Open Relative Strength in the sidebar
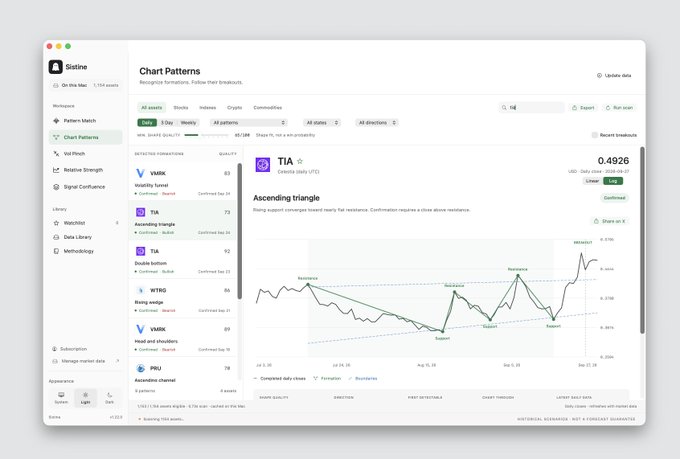Screen dimensions: 680x459 tap(83, 170)
